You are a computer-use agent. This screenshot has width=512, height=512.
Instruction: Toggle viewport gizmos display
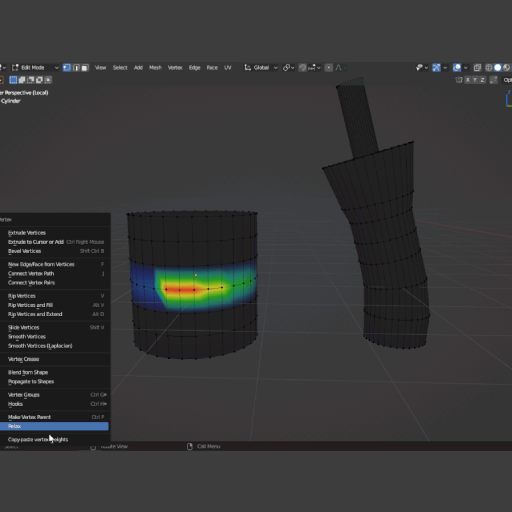pyautogui.click(x=436, y=68)
